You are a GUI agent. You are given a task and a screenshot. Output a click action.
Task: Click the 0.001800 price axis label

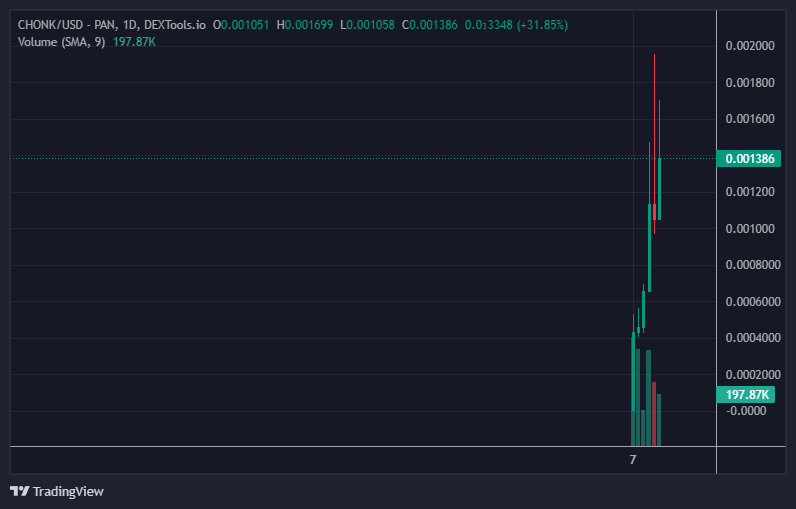[x=750, y=83]
